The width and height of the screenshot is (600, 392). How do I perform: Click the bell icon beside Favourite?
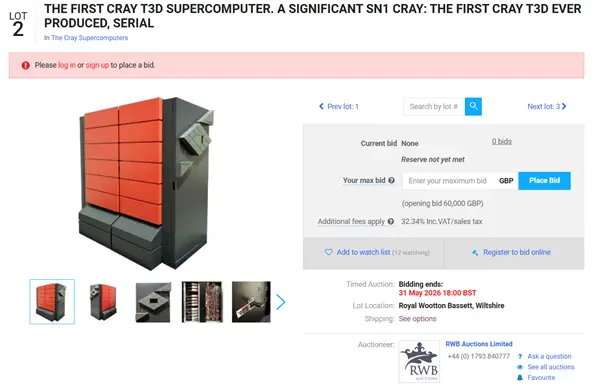point(520,378)
